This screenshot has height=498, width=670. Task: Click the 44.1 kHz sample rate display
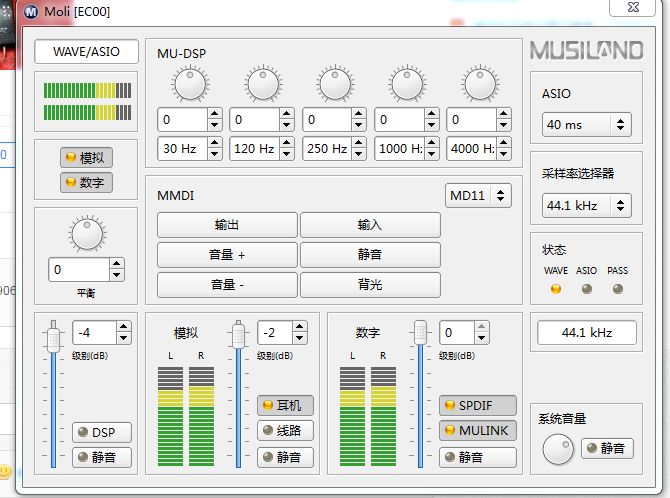click(586, 333)
